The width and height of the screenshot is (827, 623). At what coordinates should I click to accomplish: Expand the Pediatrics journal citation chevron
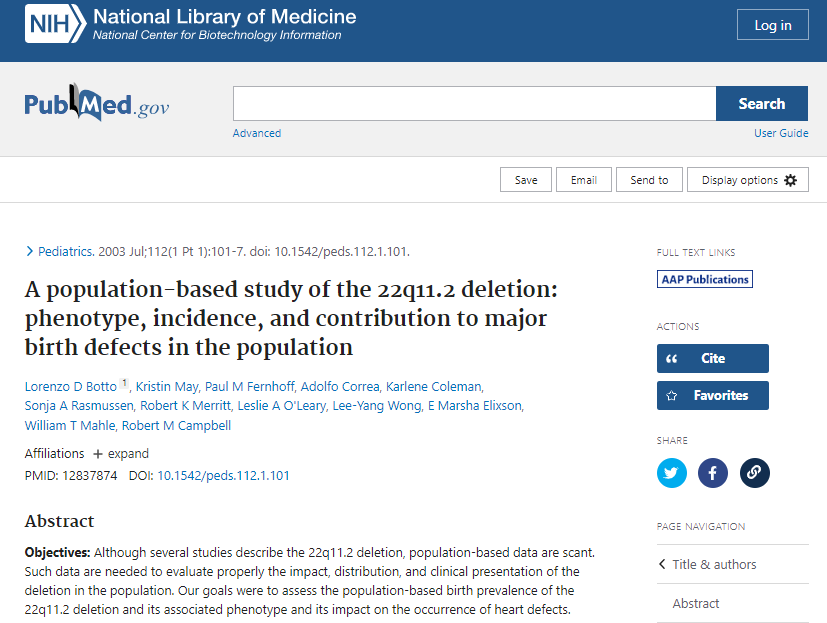pyautogui.click(x=30, y=252)
